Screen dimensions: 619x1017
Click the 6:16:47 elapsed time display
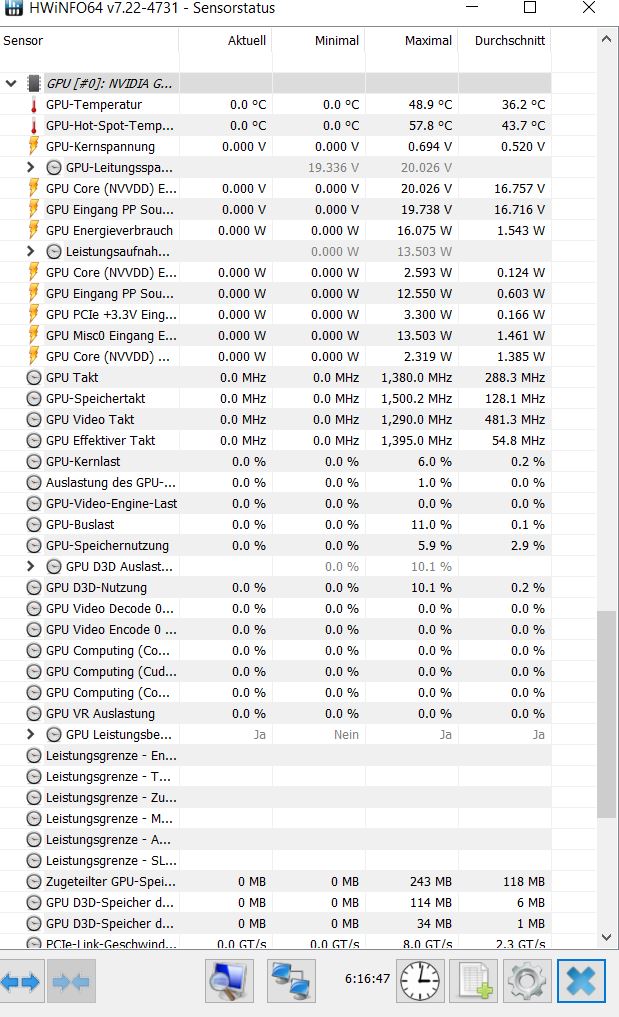pyautogui.click(x=367, y=978)
